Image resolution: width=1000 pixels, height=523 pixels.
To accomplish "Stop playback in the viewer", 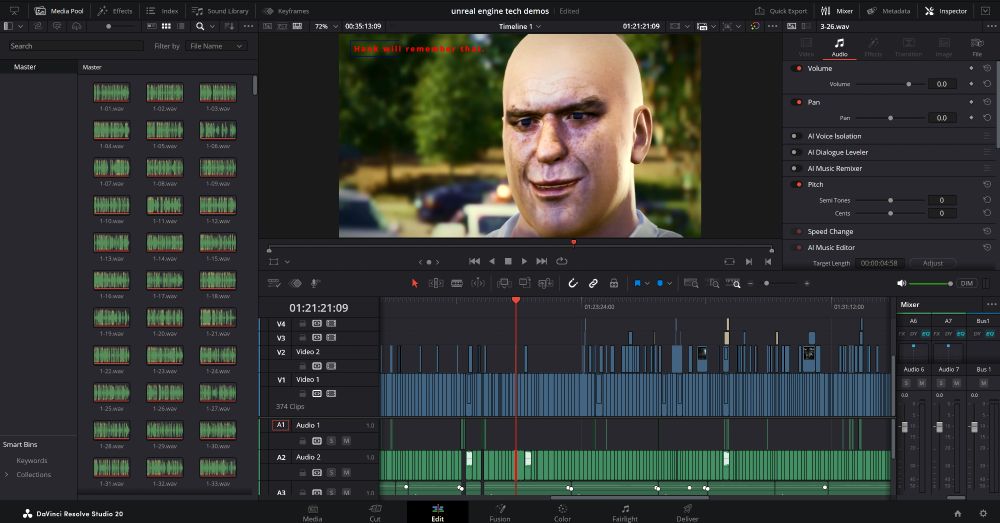I will [x=508, y=262].
